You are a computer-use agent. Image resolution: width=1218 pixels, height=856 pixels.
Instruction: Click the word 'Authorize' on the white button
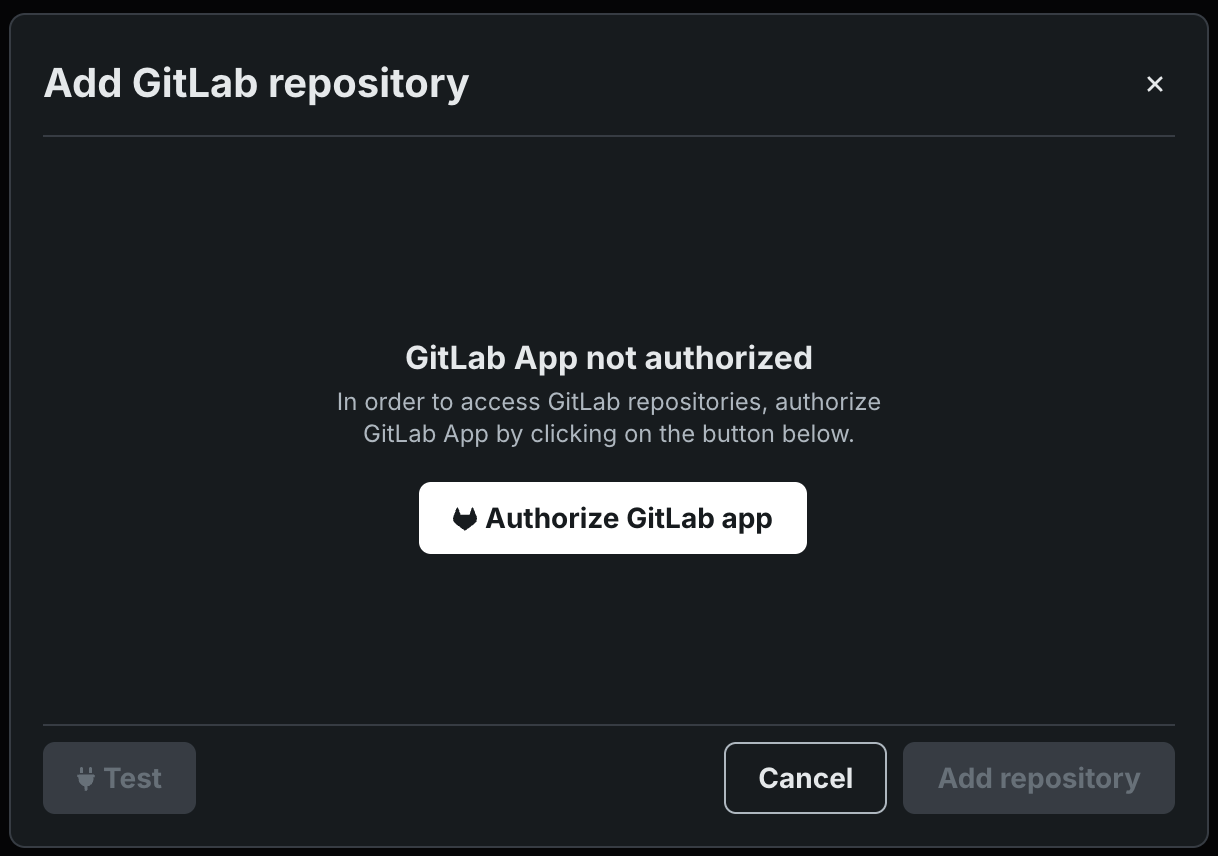point(551,519)
